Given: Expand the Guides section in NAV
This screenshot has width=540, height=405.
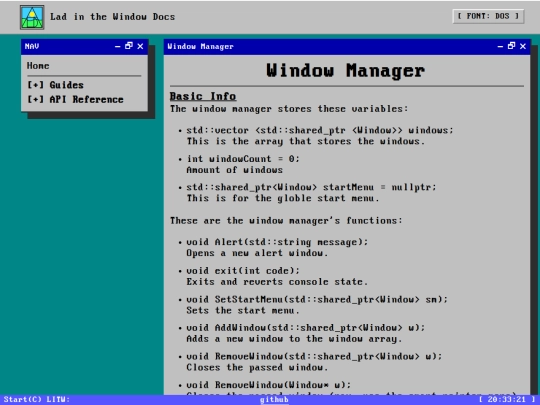Looking at the screenshot, I should tap(55, 85).
